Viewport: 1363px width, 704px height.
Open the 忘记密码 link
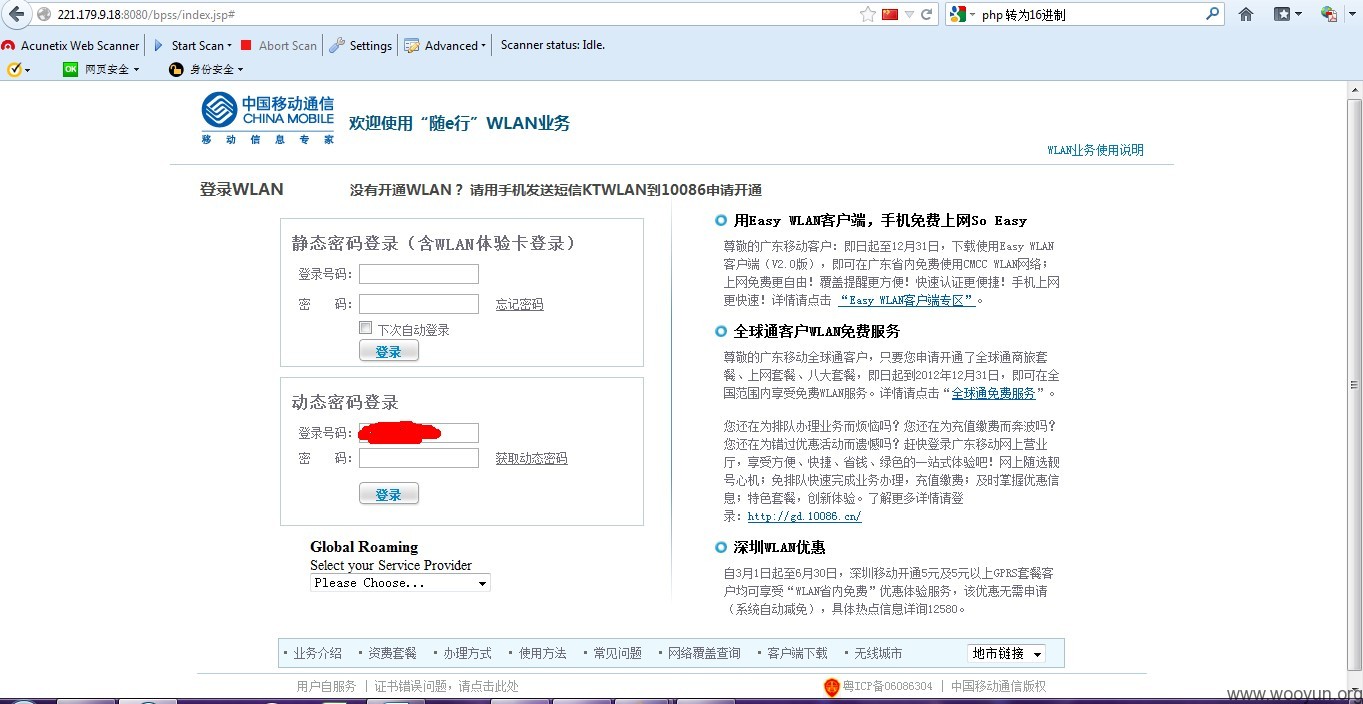point(519,304)
